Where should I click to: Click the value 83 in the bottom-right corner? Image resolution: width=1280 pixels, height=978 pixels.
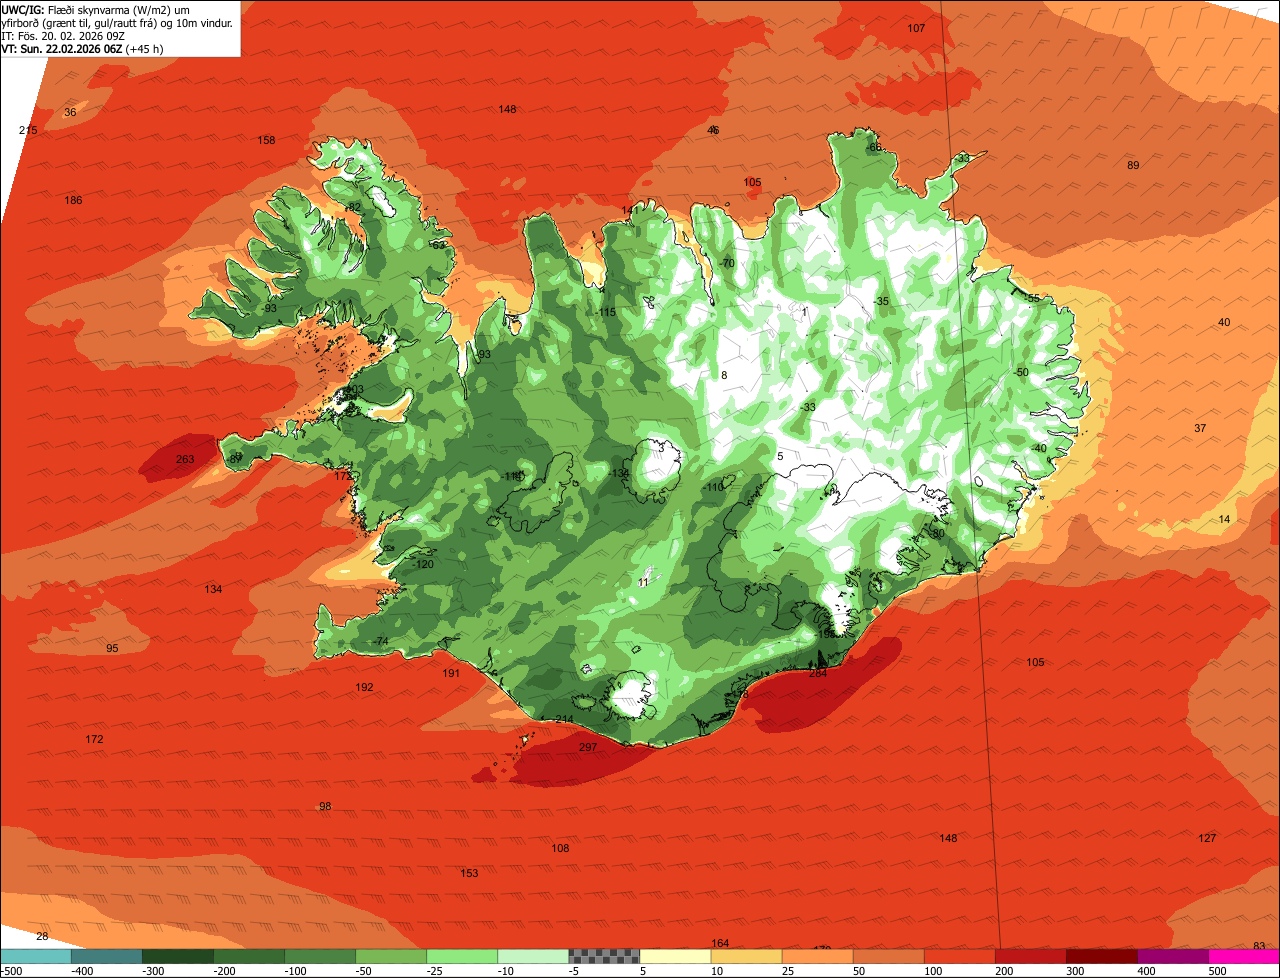pyautogui.click(x=1258, y=946)
